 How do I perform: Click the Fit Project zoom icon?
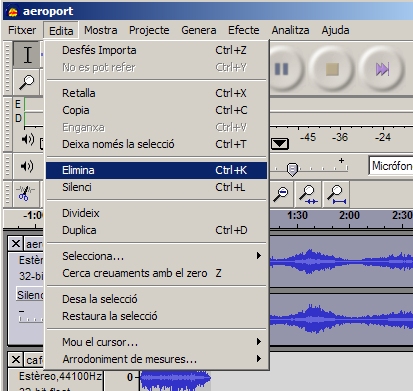(x=336, y=194)
